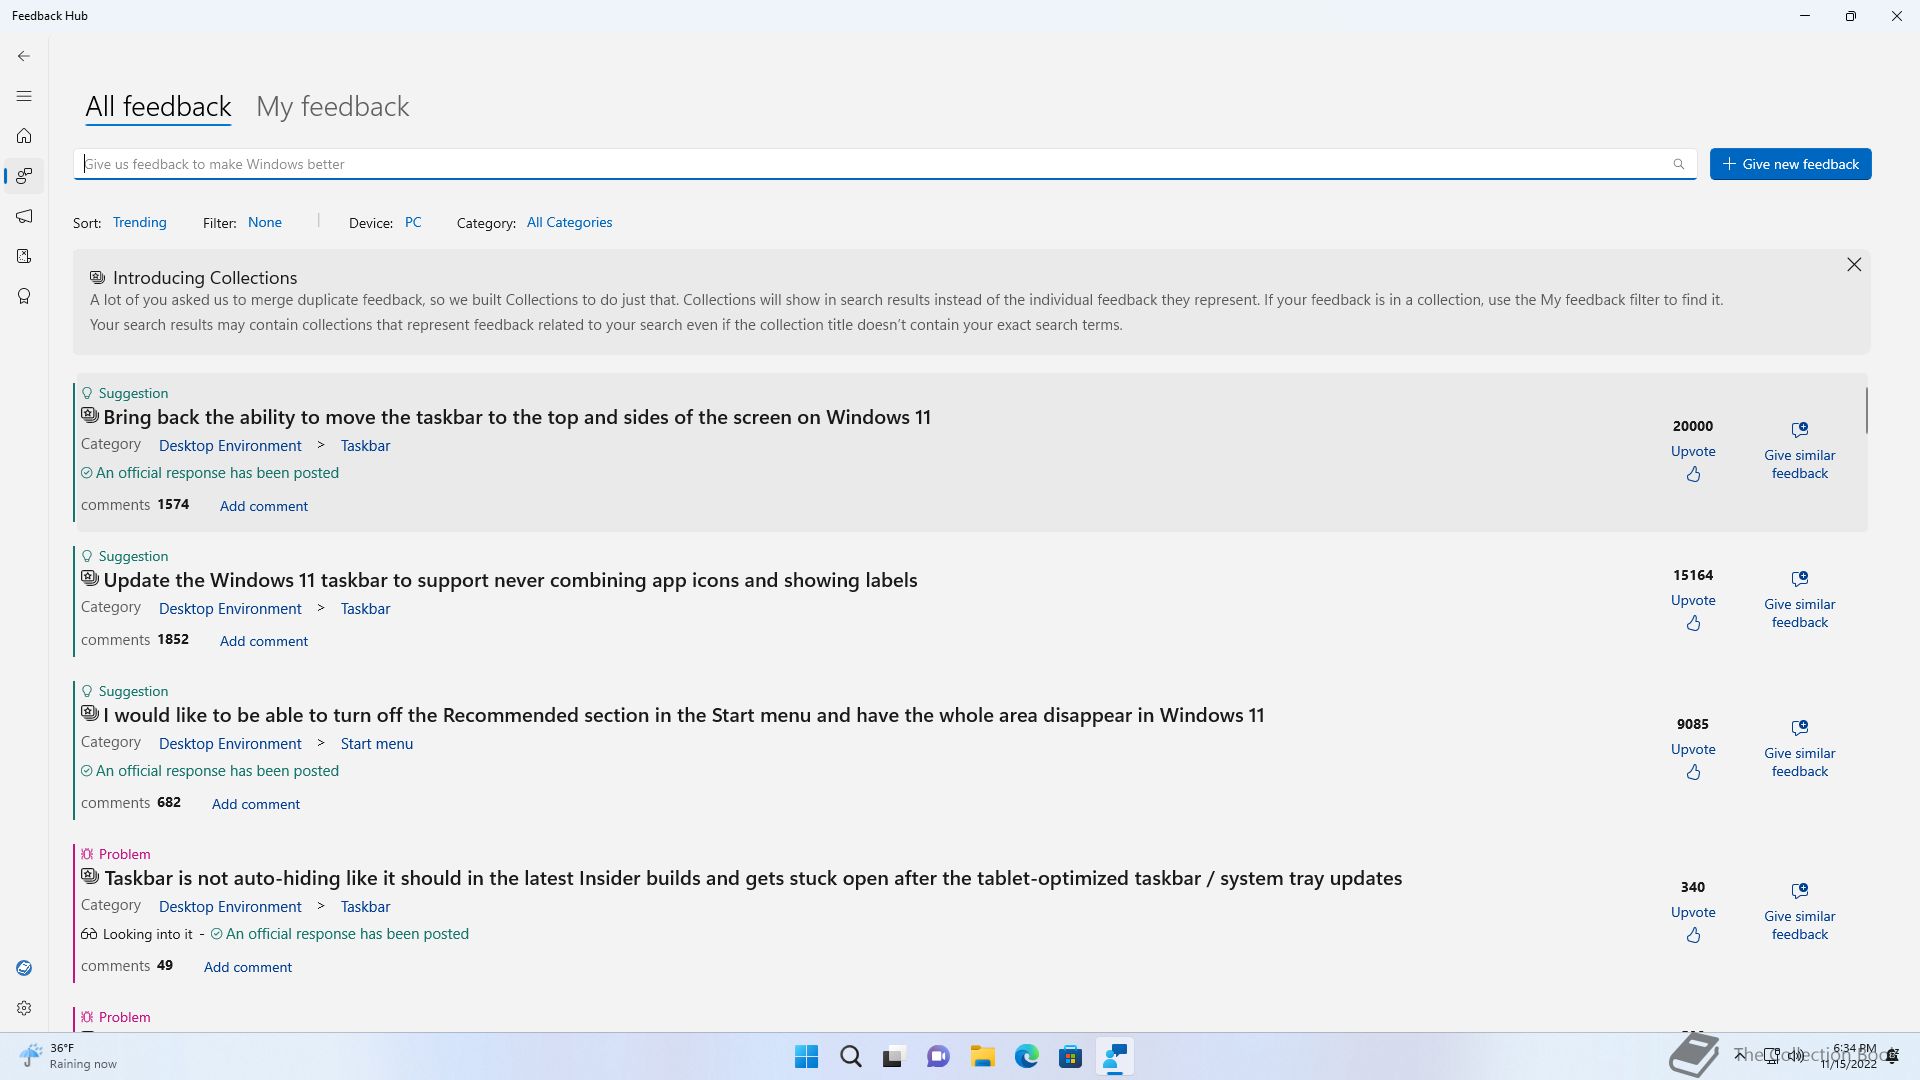Open the weather widget showing 36°F
The height and width of the screenshot is (1080, 1920).
68,1056
